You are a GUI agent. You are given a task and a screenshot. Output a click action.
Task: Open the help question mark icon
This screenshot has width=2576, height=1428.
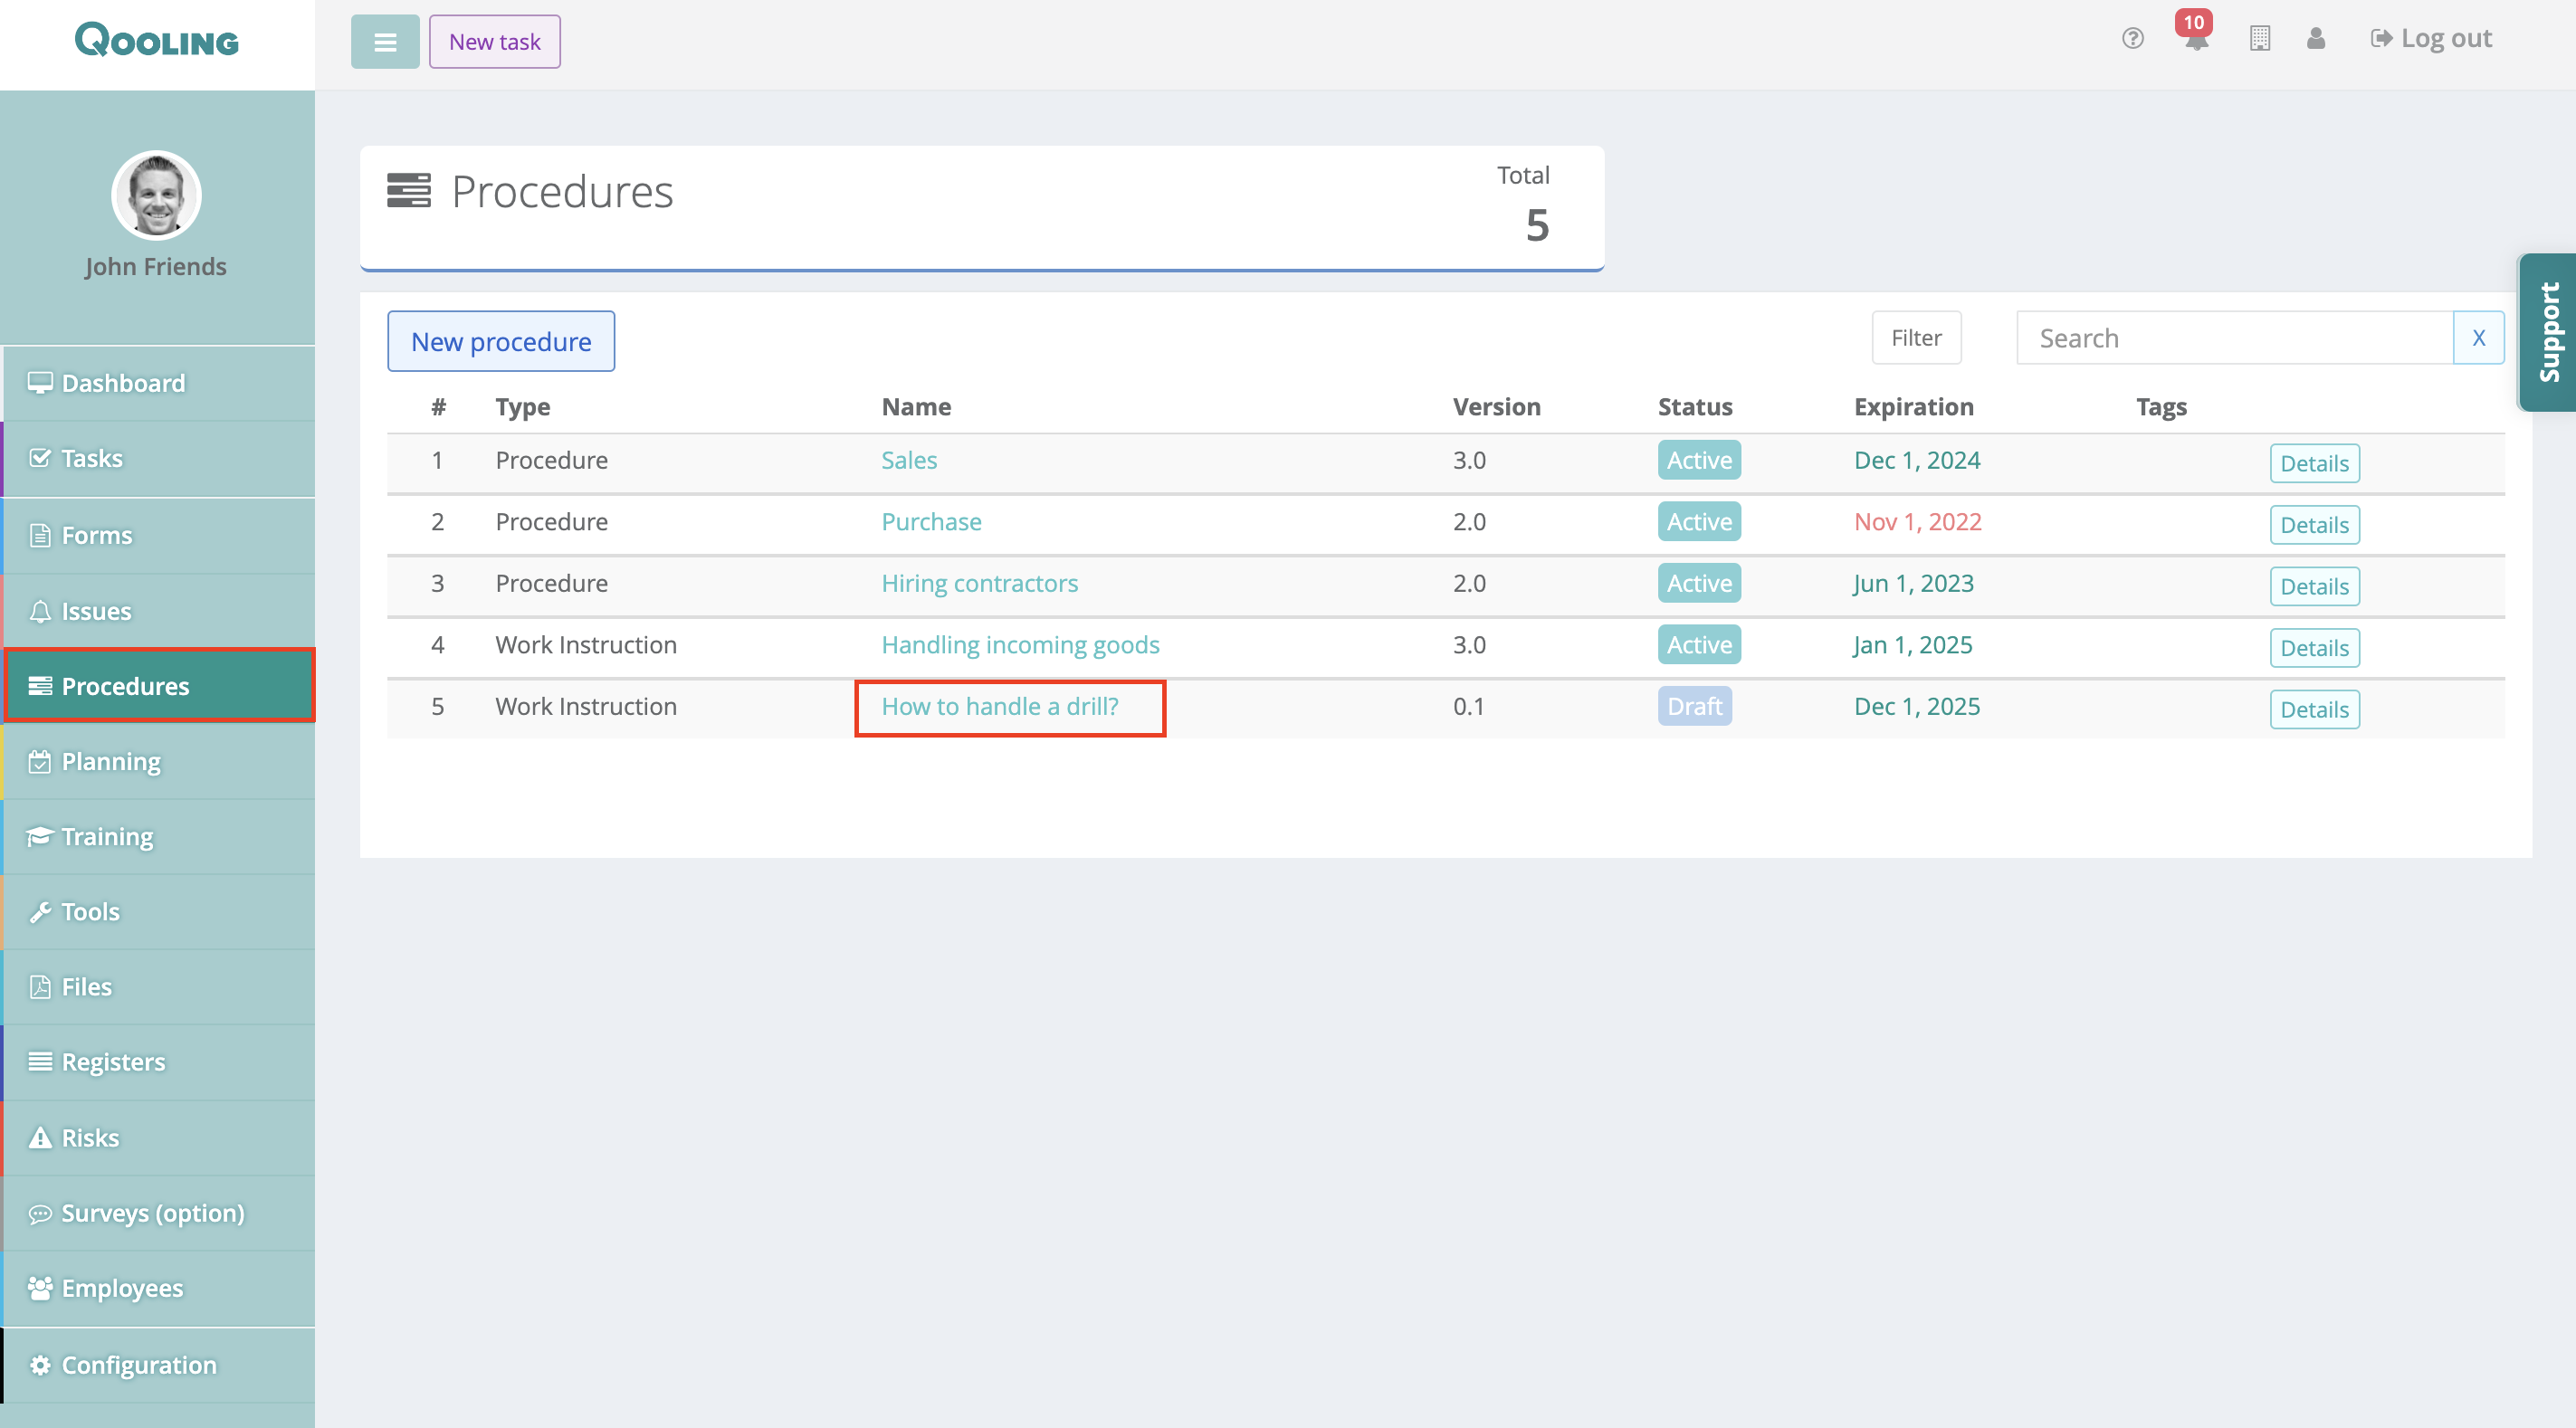tap(2132, 39)
